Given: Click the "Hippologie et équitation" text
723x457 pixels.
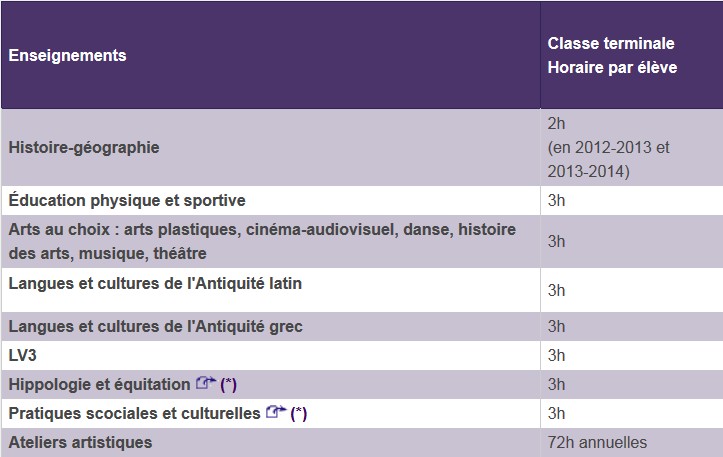Looking at the screenshot, I should pyautogui.click(x=99, y=384).
